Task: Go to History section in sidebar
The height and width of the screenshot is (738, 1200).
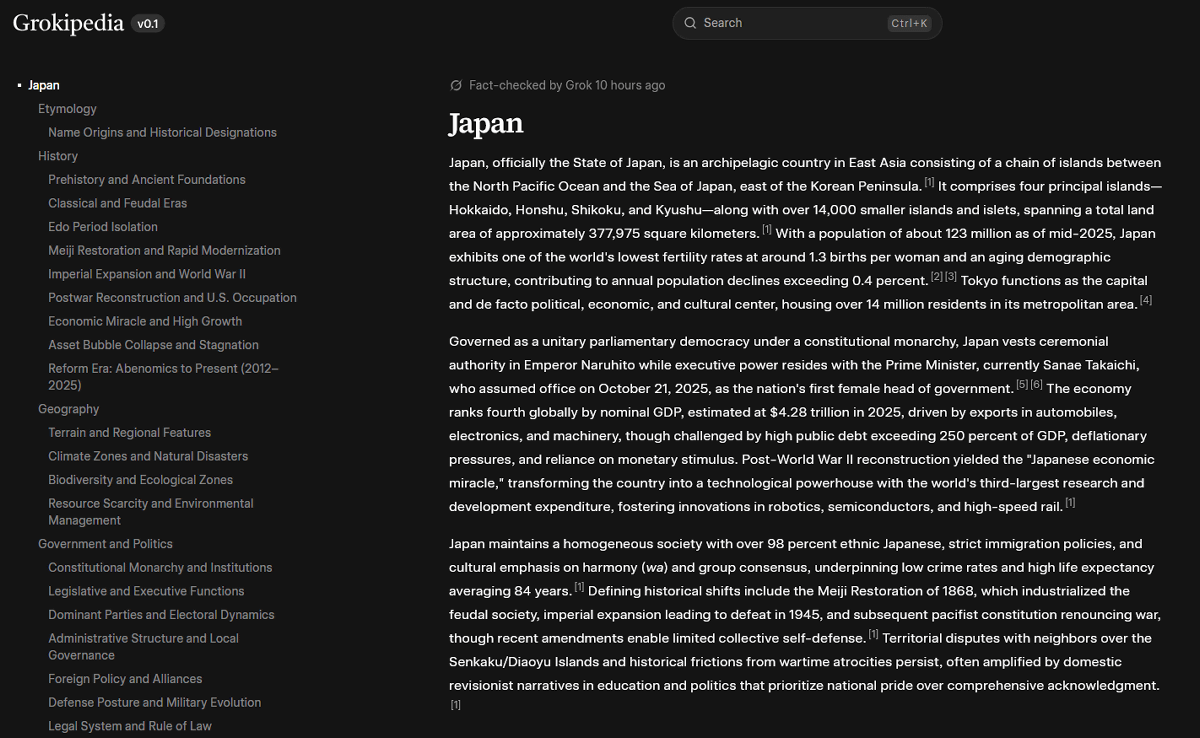Action: pyautogui.click(x=58, y=156)
